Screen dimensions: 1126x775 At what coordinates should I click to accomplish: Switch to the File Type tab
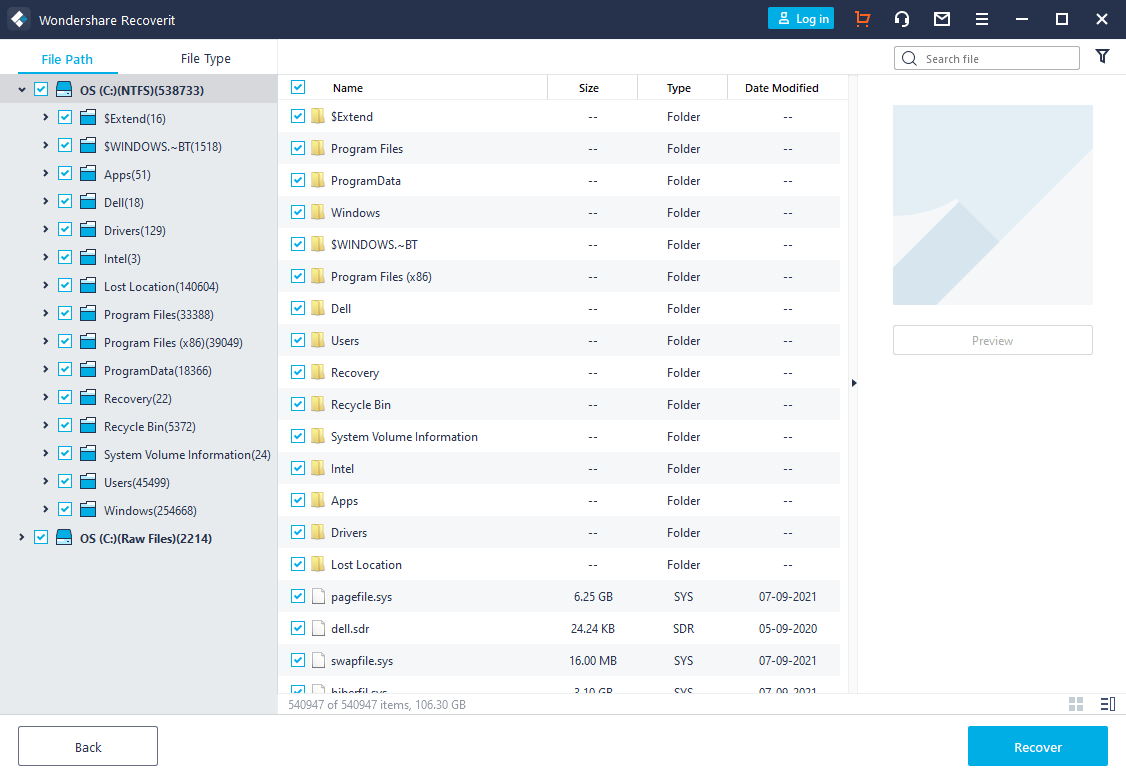click(x=205, y=59)
